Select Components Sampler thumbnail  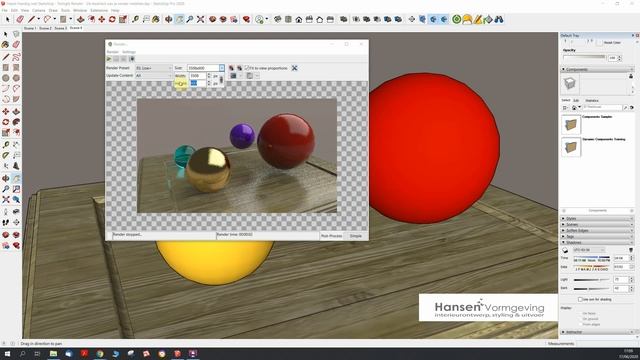[571, 124]
